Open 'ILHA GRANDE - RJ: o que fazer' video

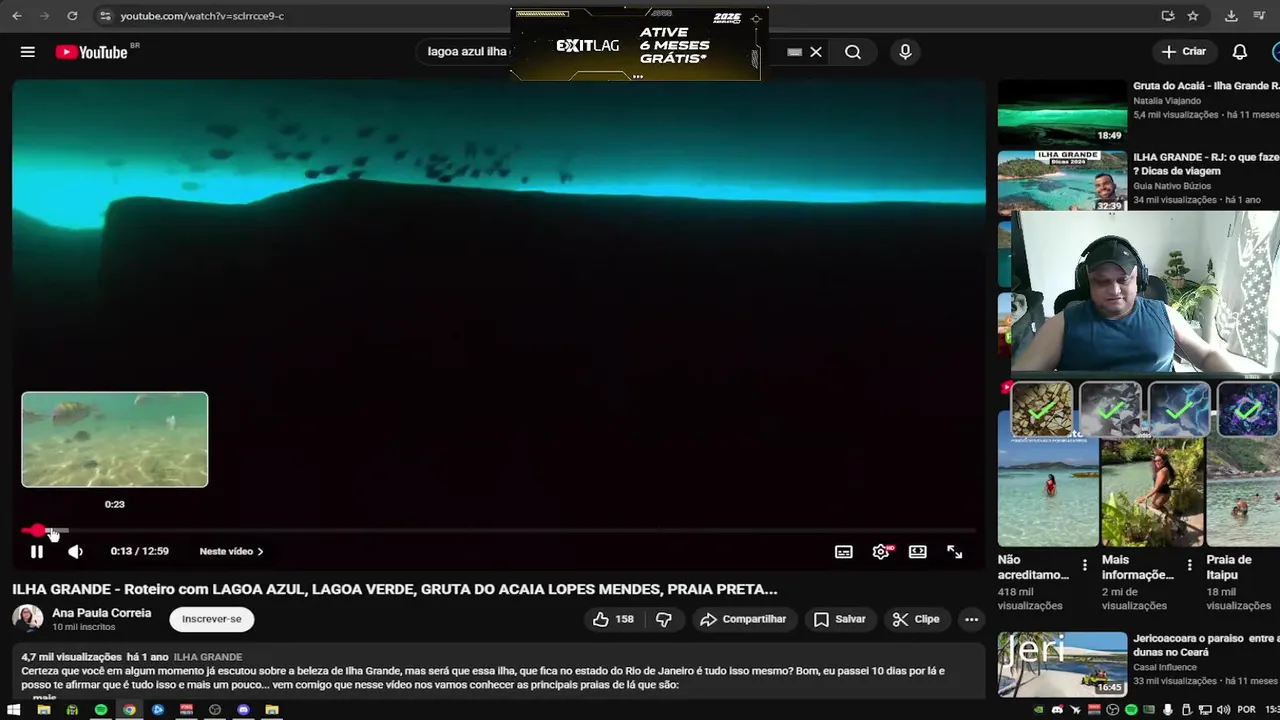point(1206,164)
